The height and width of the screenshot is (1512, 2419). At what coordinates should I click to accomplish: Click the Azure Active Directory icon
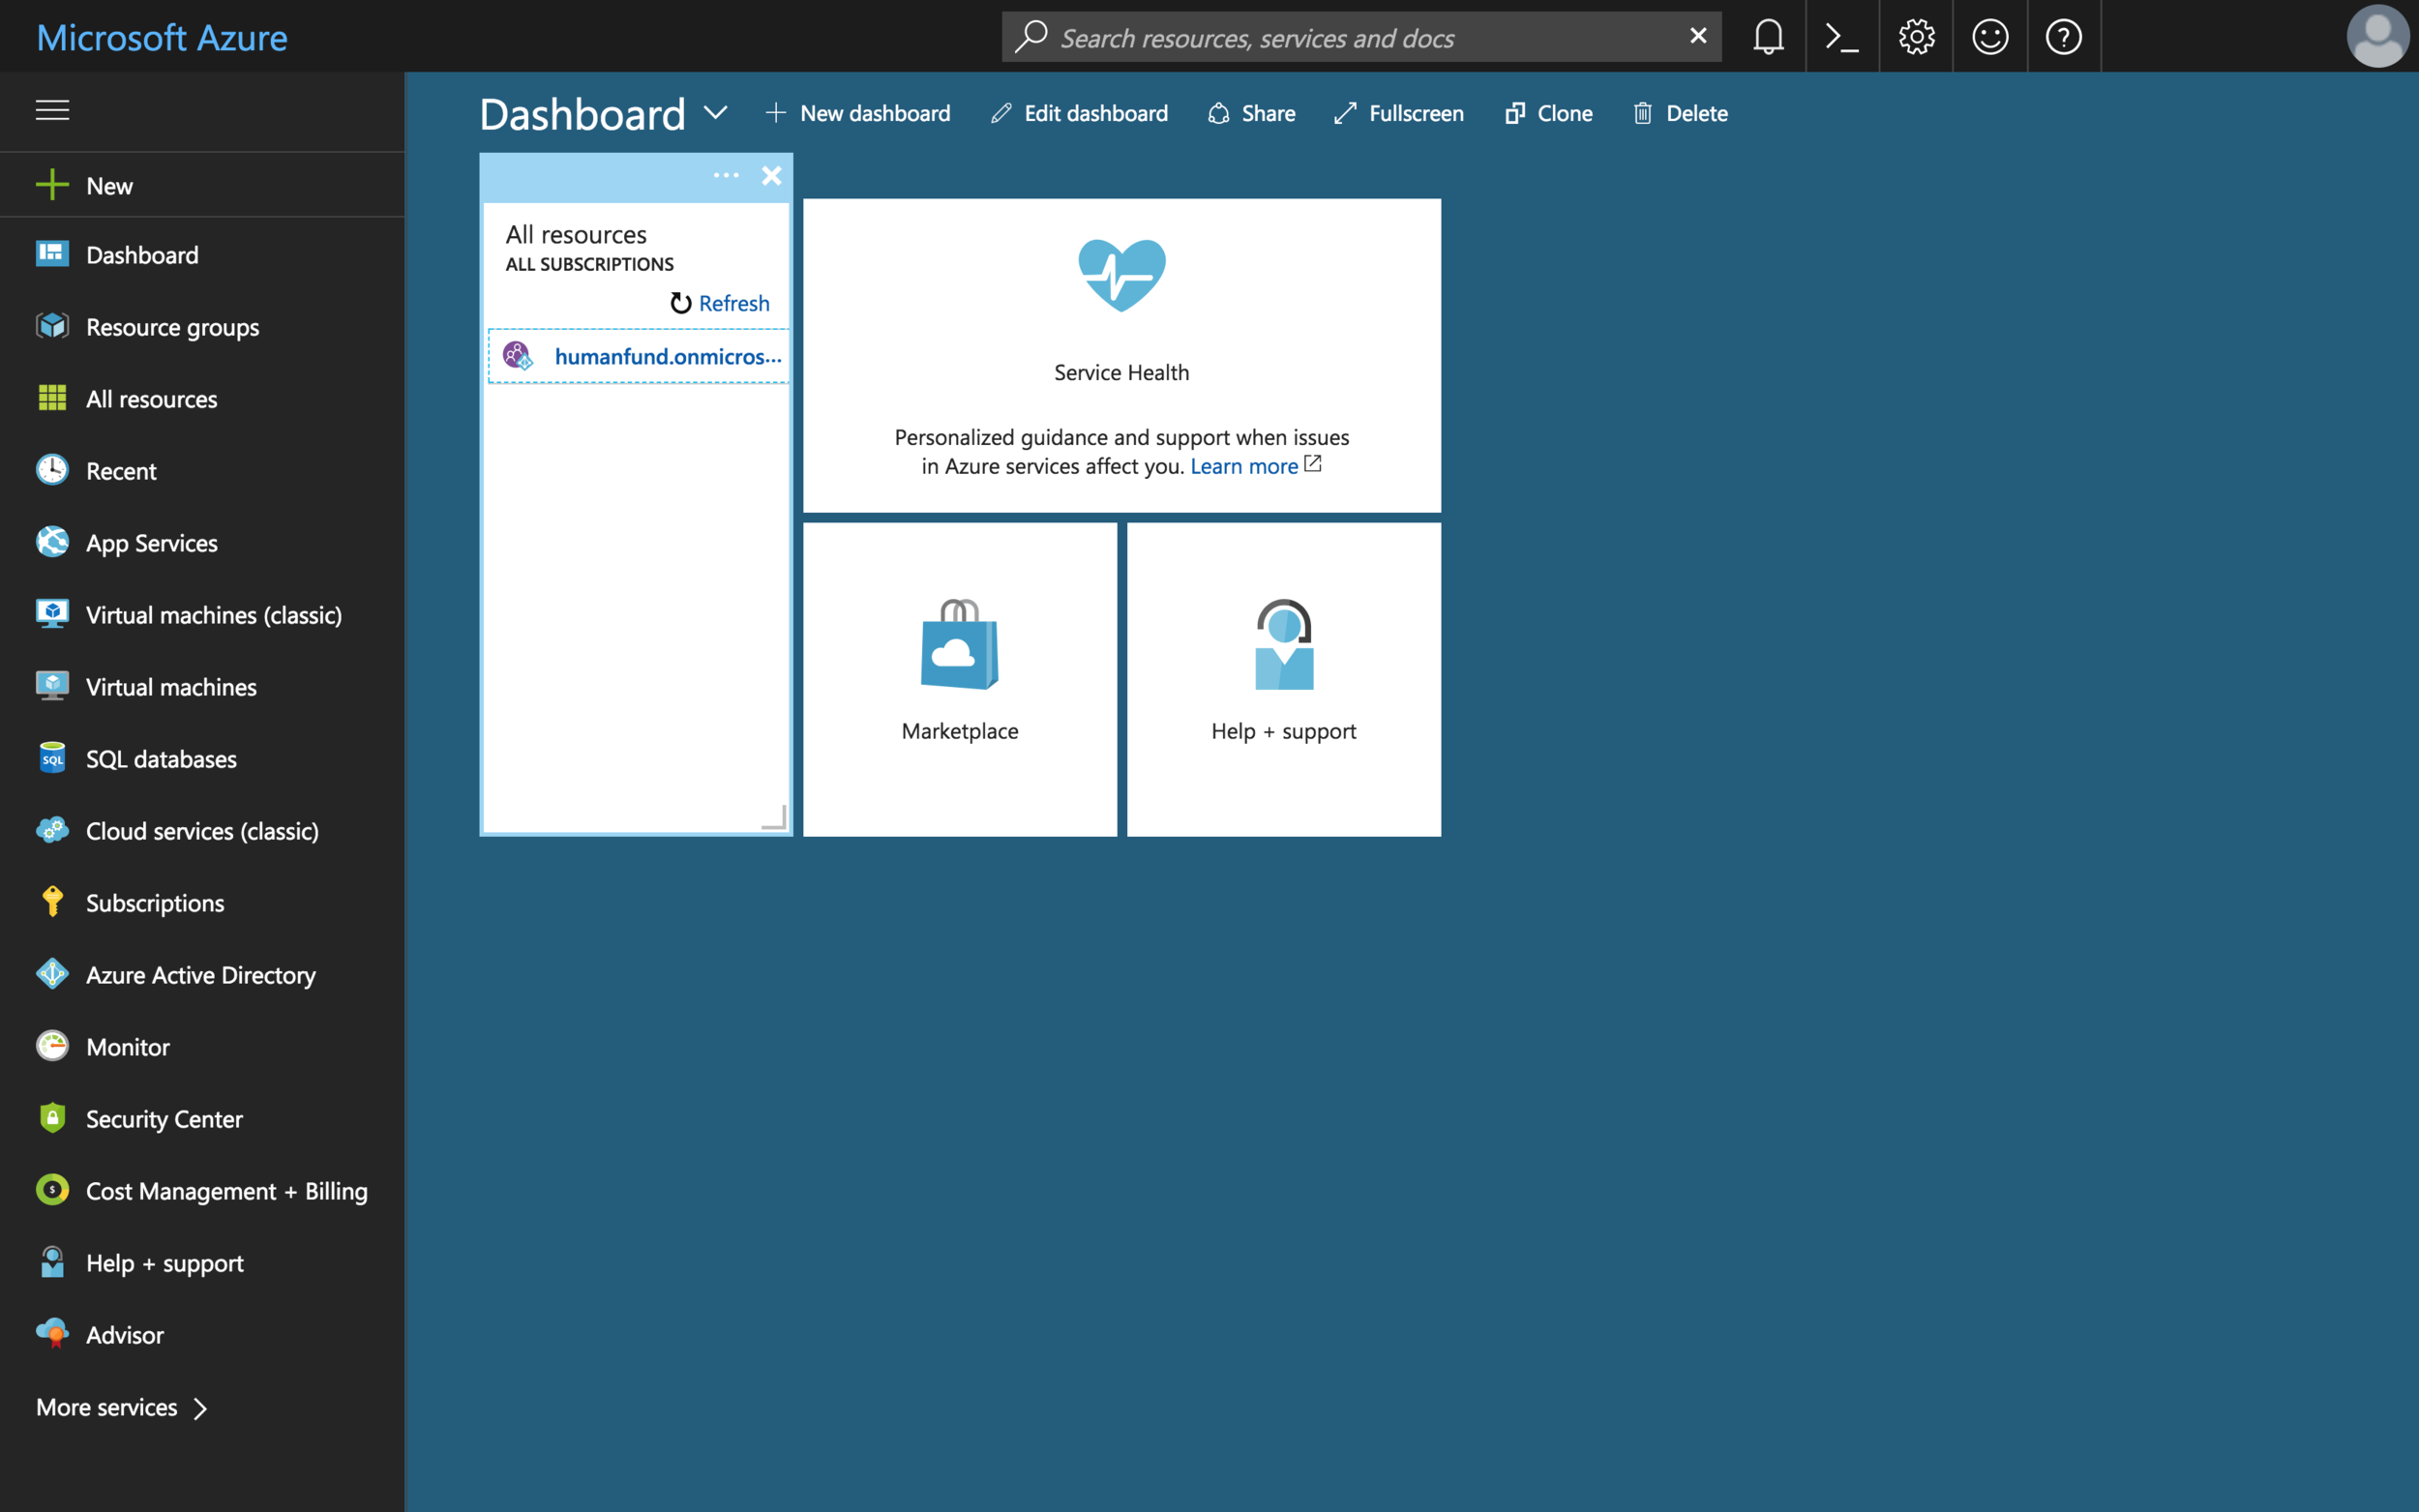52,973
